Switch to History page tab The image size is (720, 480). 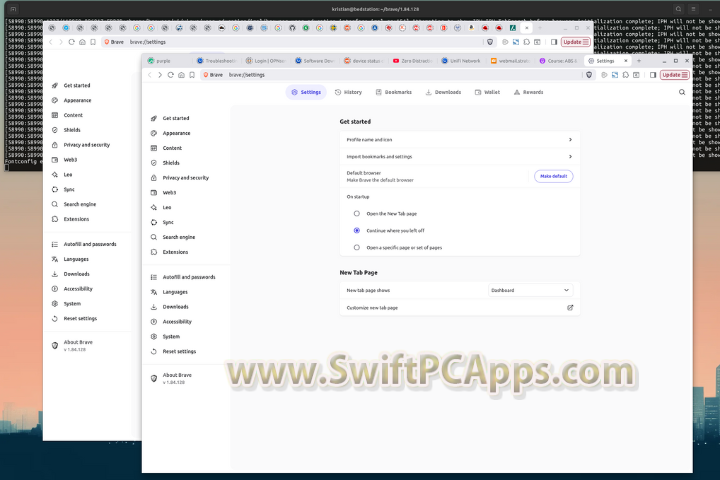(x=349, y=92)
